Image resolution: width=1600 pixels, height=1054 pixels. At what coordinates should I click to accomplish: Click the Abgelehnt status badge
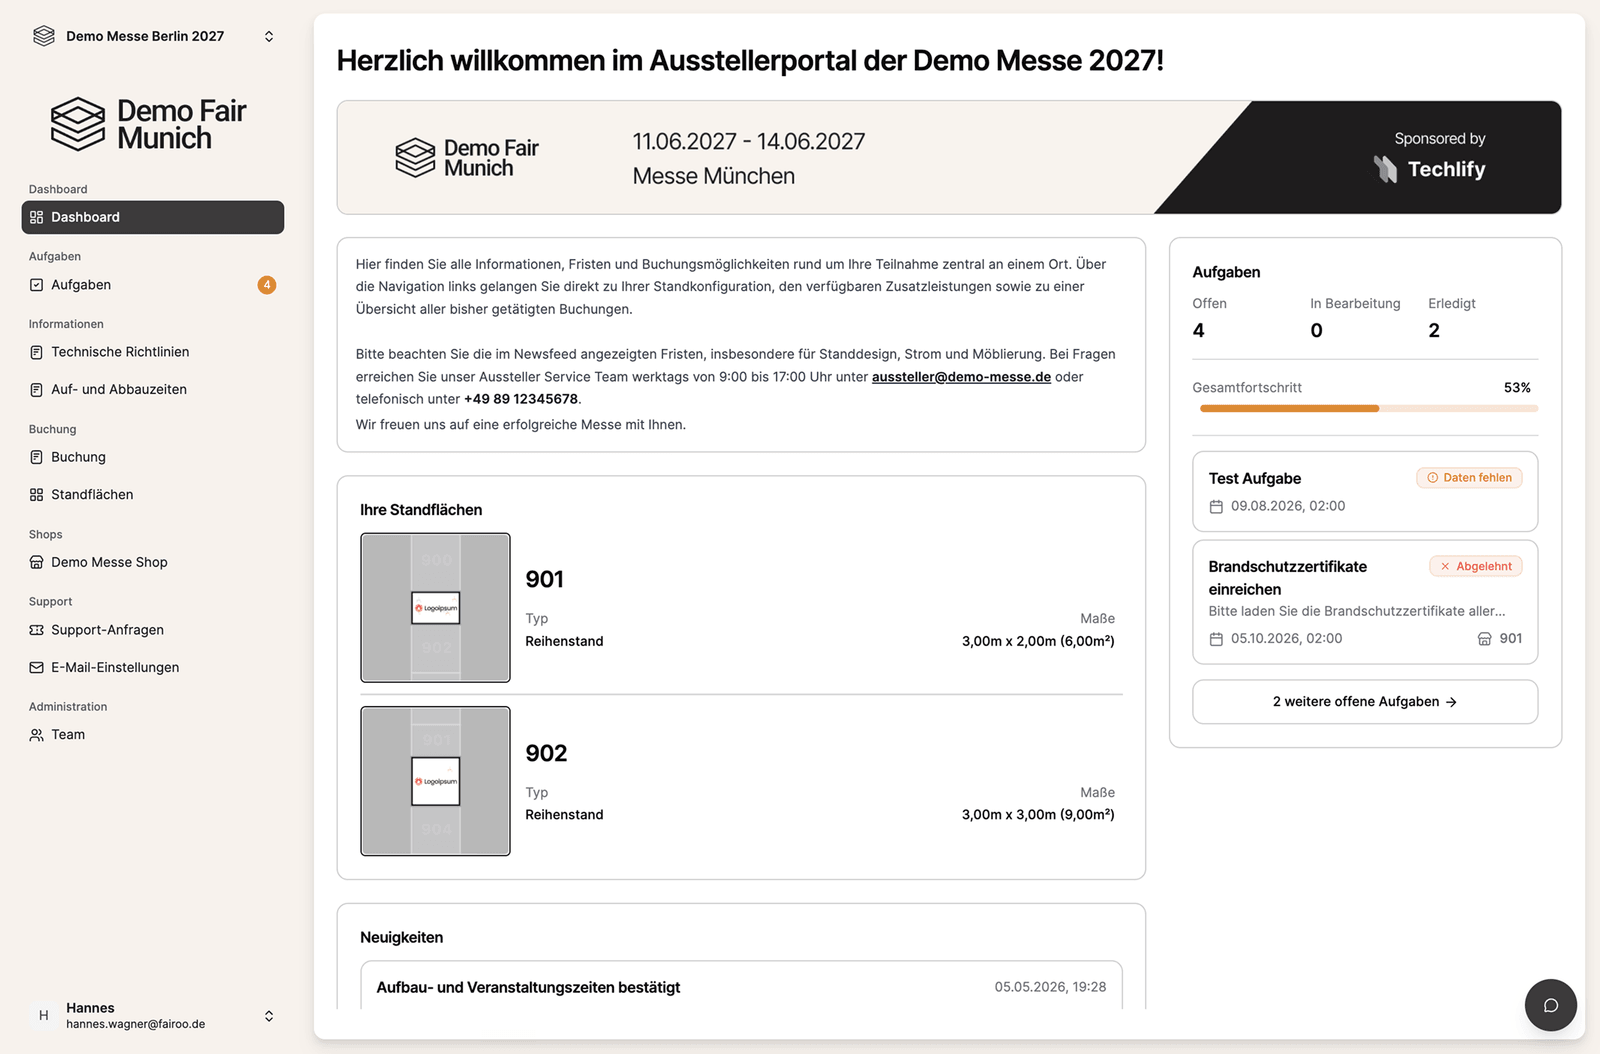pos(1476,566)
